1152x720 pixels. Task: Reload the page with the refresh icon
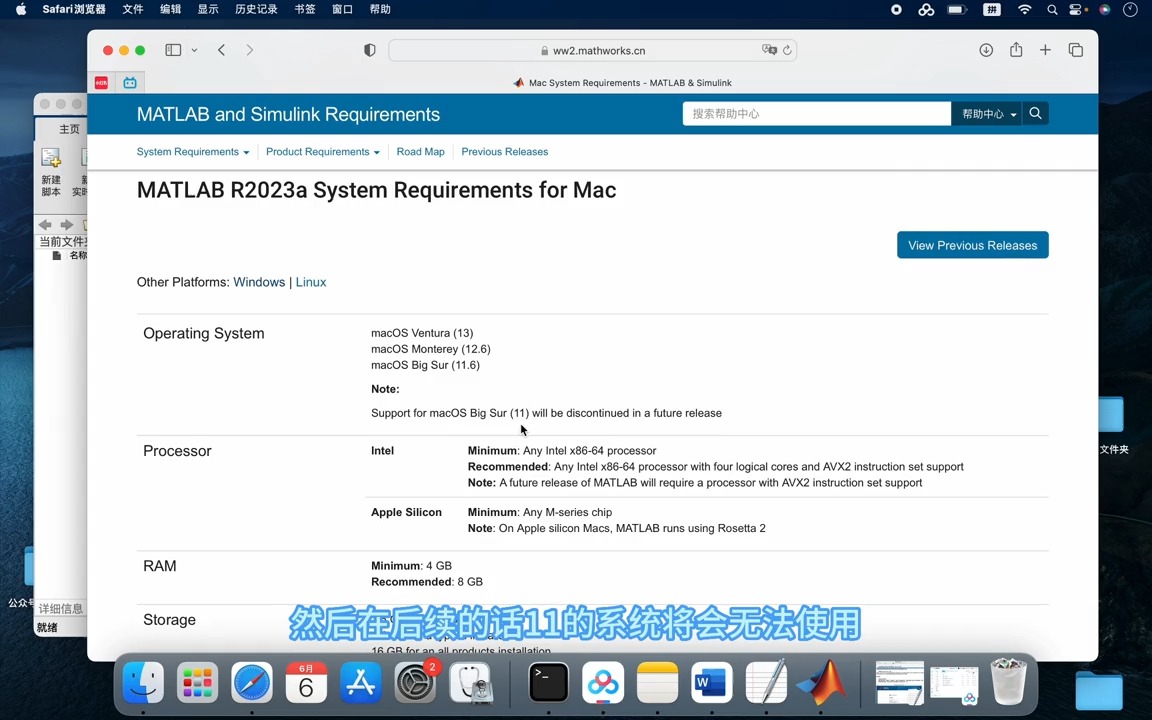pyautogui.click(x=787, y=50)
